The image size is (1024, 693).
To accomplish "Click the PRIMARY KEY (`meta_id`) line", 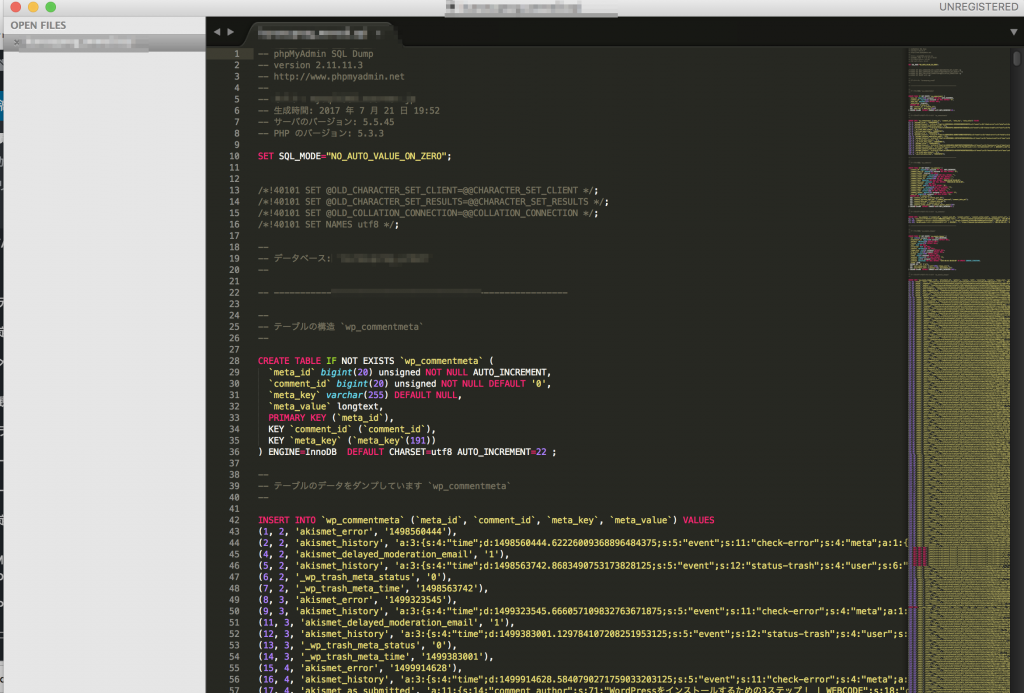I will [330, 417].
